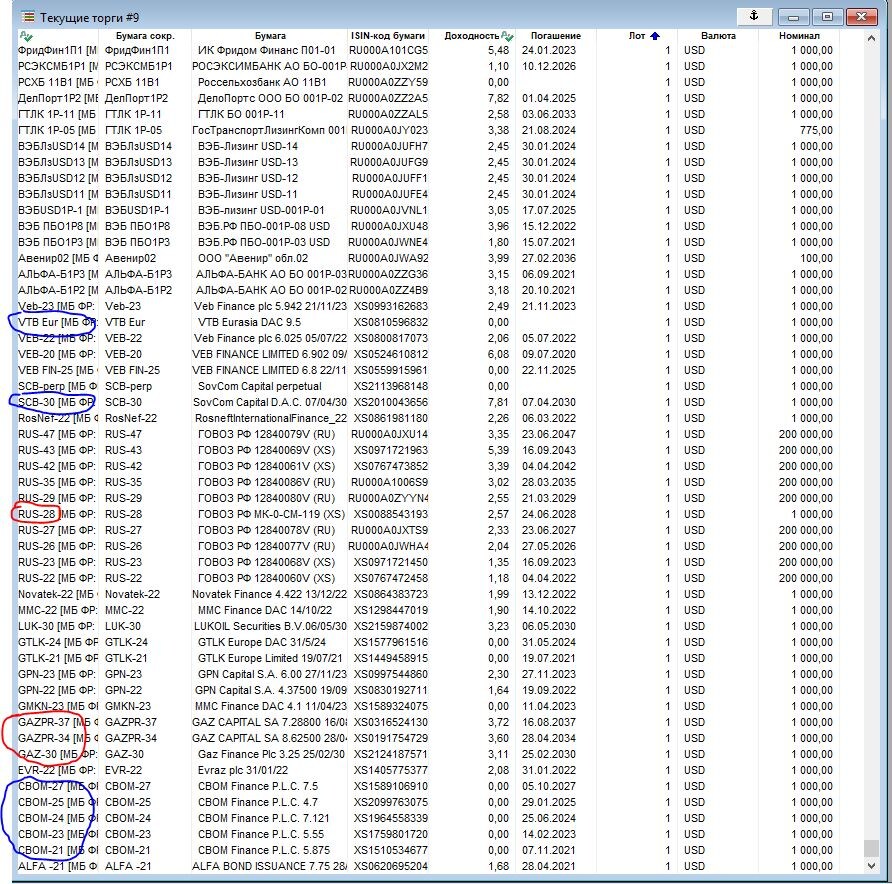
Task: Click the anchor pin icon in title bar
Action: point(754,16)
